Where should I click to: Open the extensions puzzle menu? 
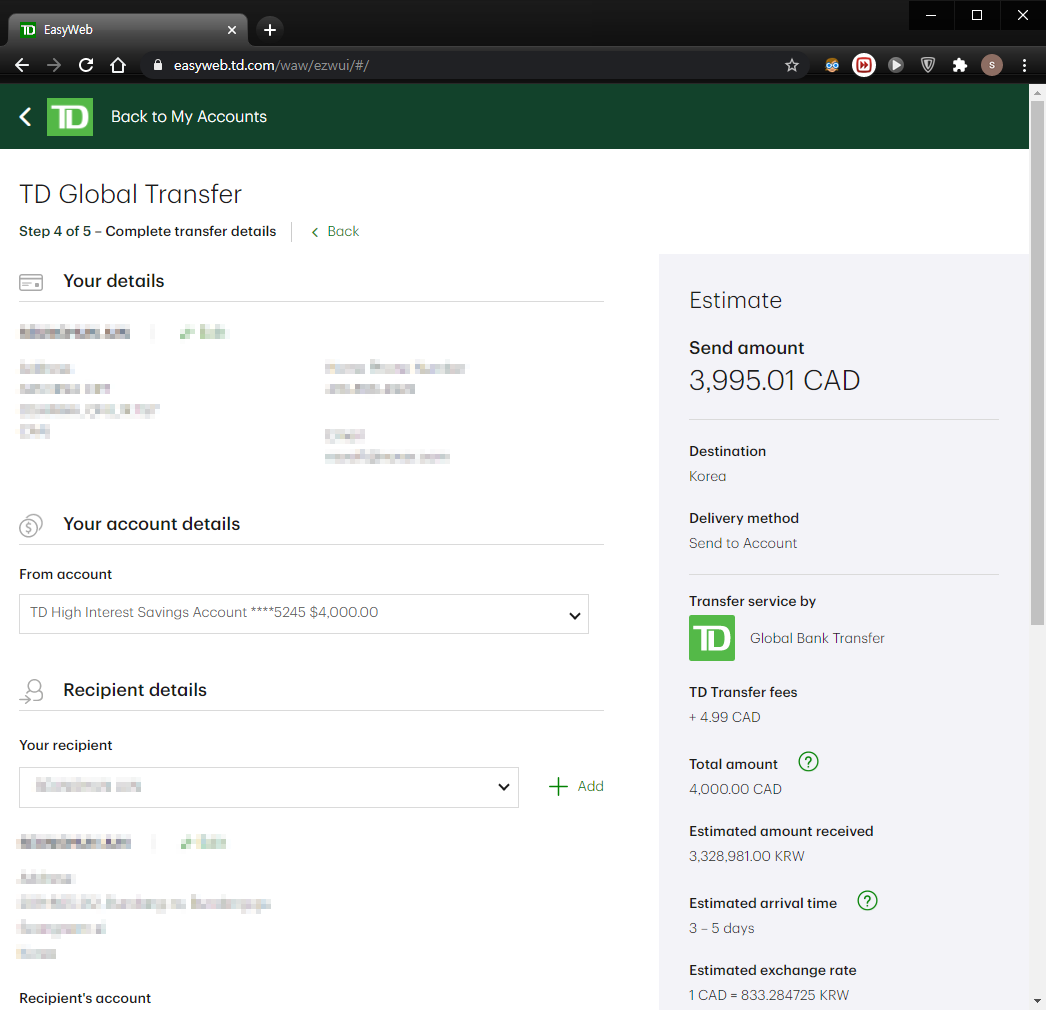pyautogui.click(x=960, y=65)
